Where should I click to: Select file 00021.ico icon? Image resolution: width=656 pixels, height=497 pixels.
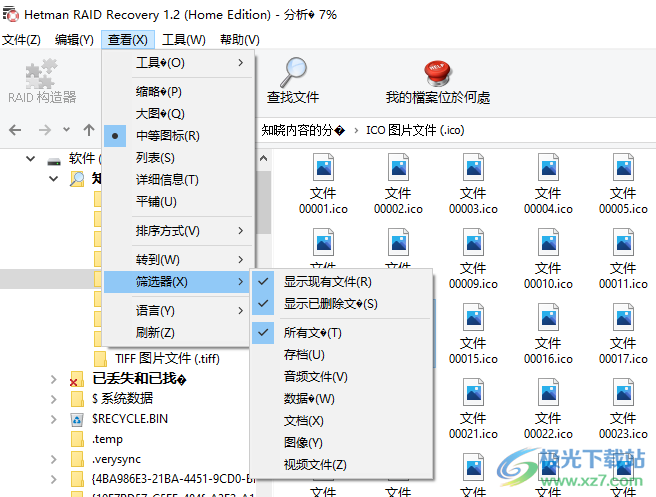point(473,392)
